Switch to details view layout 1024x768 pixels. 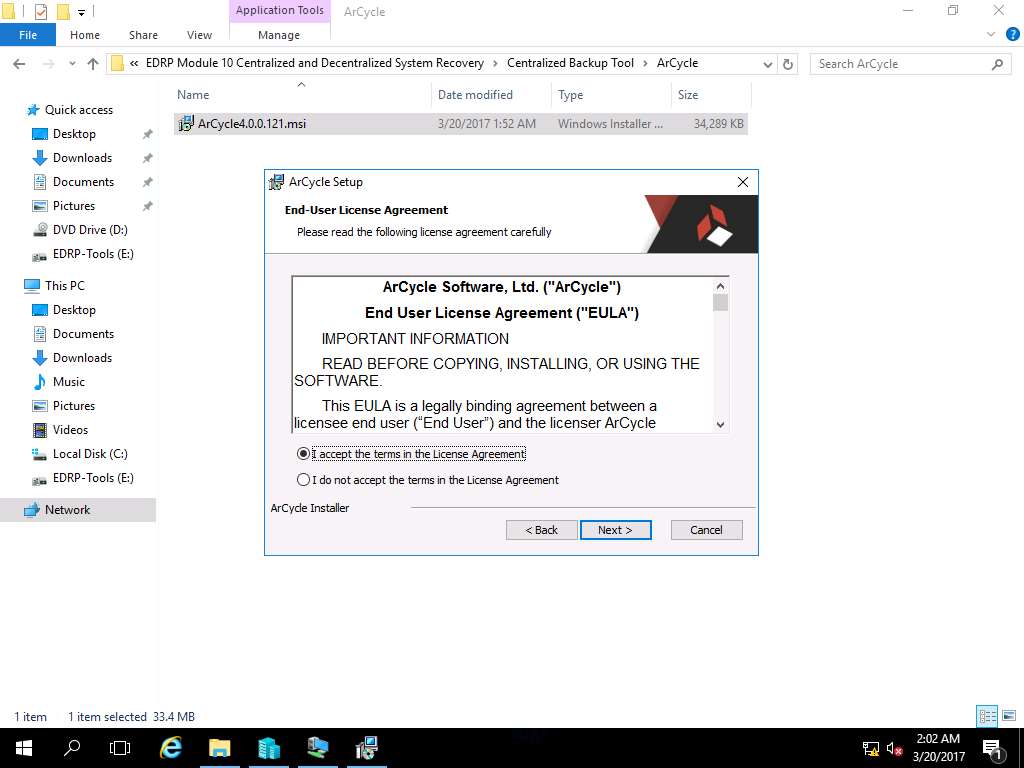[x=987, y=716]
